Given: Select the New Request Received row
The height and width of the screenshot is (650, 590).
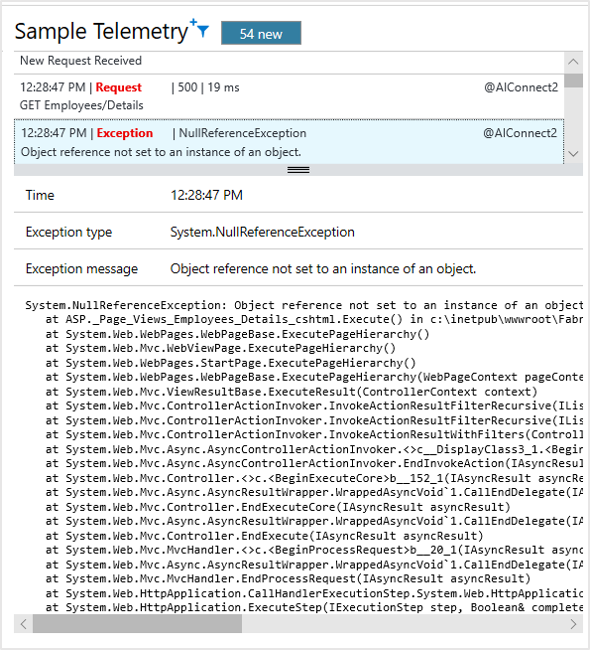Looking at the screenshot, I should coord(289,61).
